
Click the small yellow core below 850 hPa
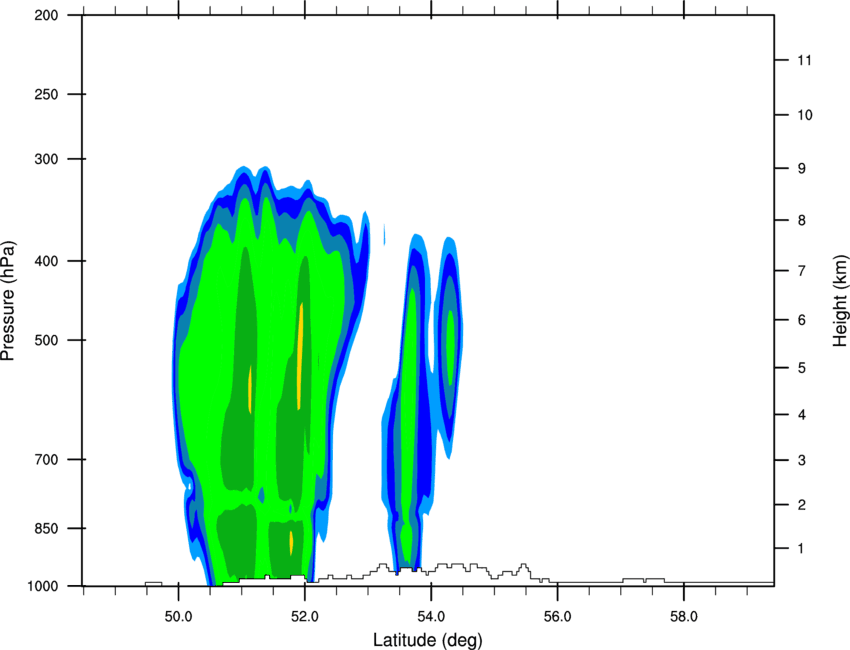[291, 543]
